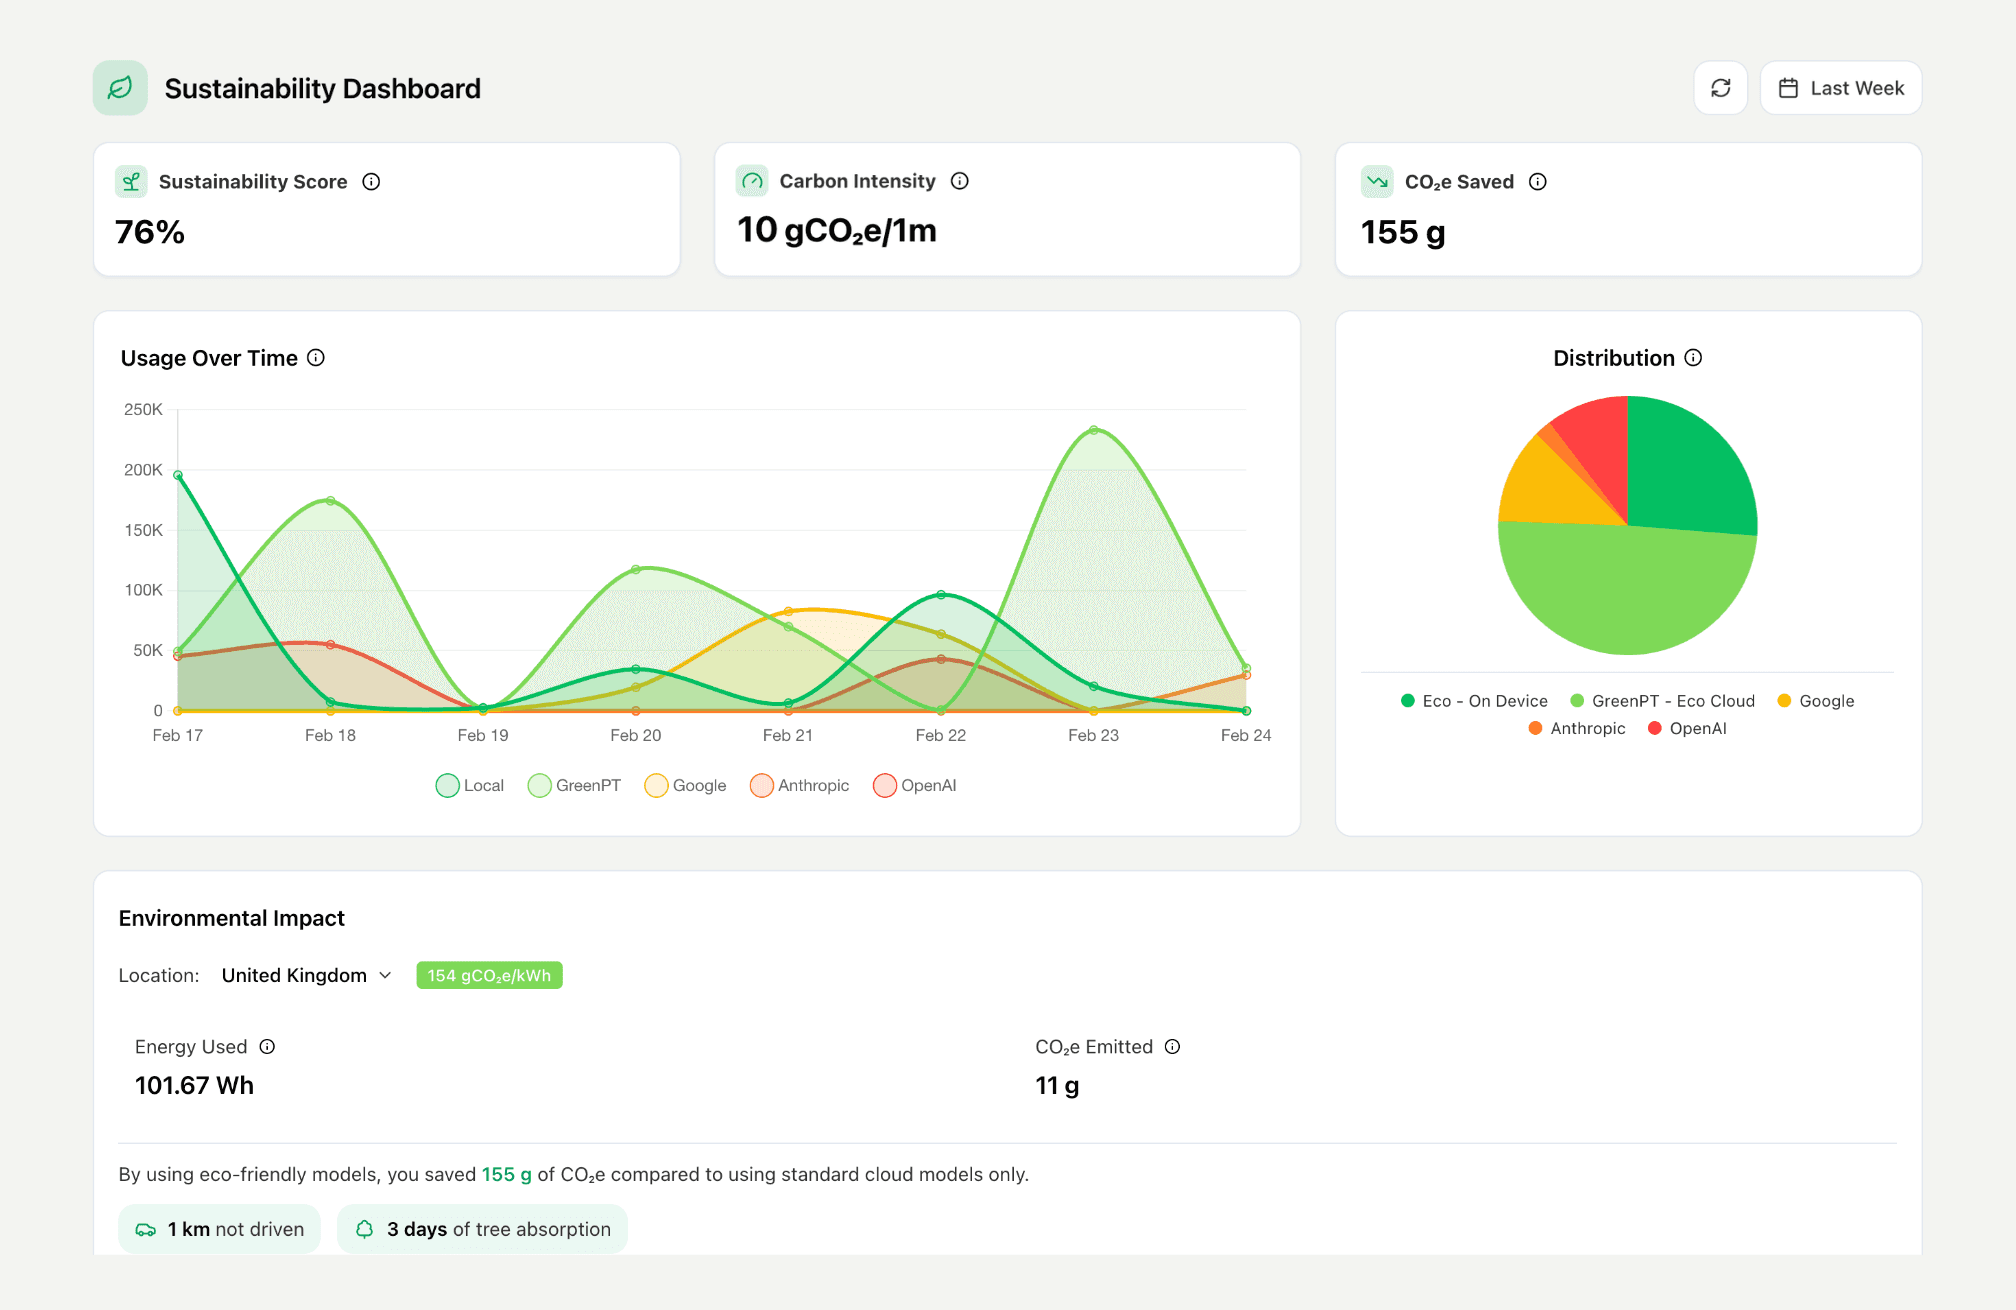Click the info icon beside CO₂e Saved
2016x1310 pixels.
pyautogui.click(x=1537, y=182)
